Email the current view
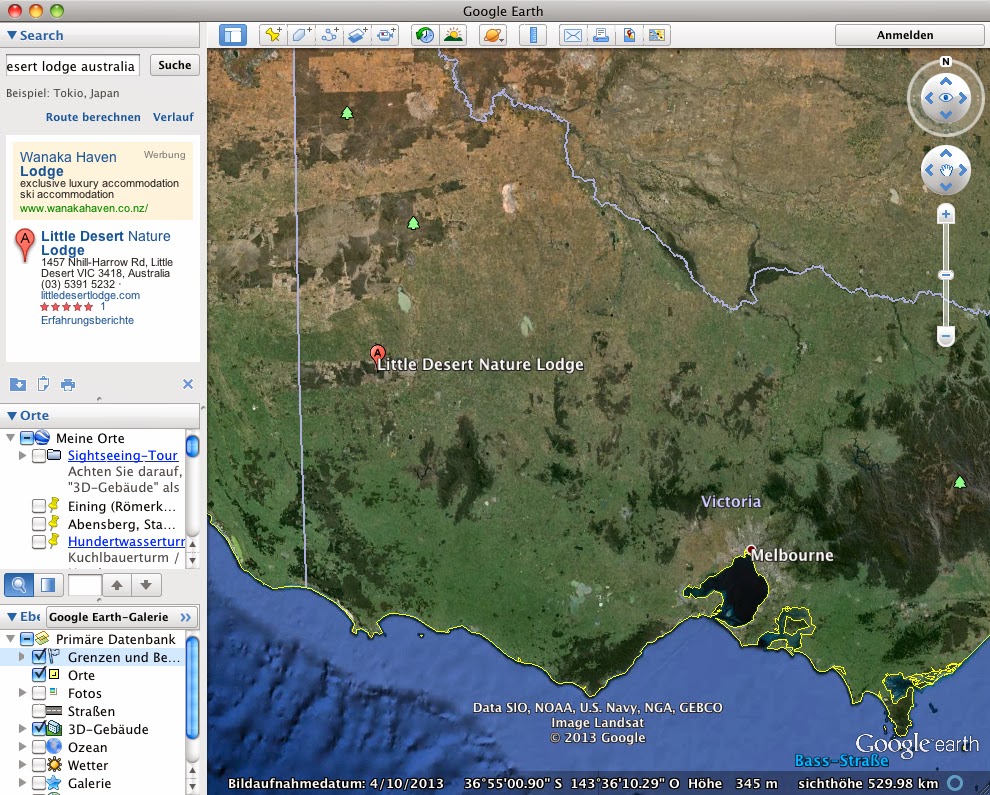 tap(573, 35)
